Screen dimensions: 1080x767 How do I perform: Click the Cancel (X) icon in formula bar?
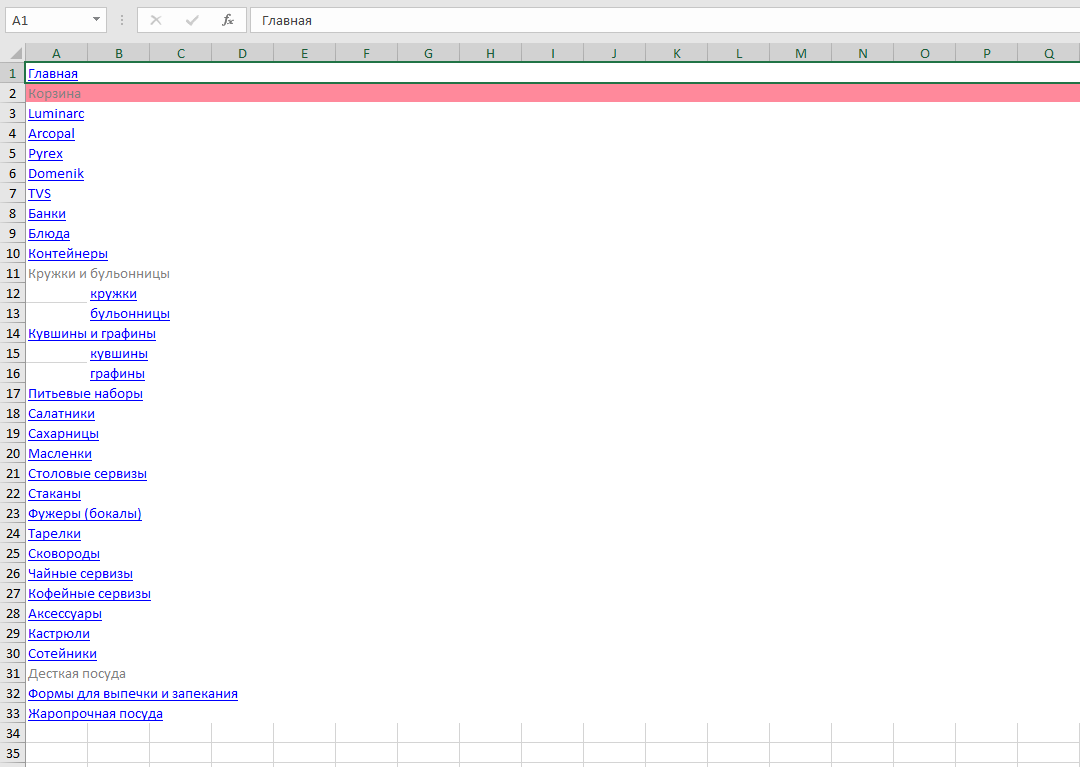pos(156,21)
